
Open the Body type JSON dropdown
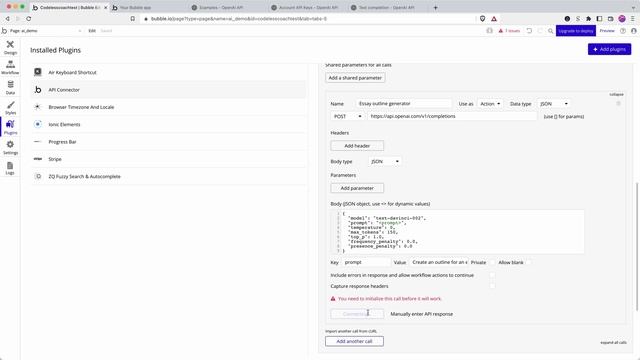(385, 162)
